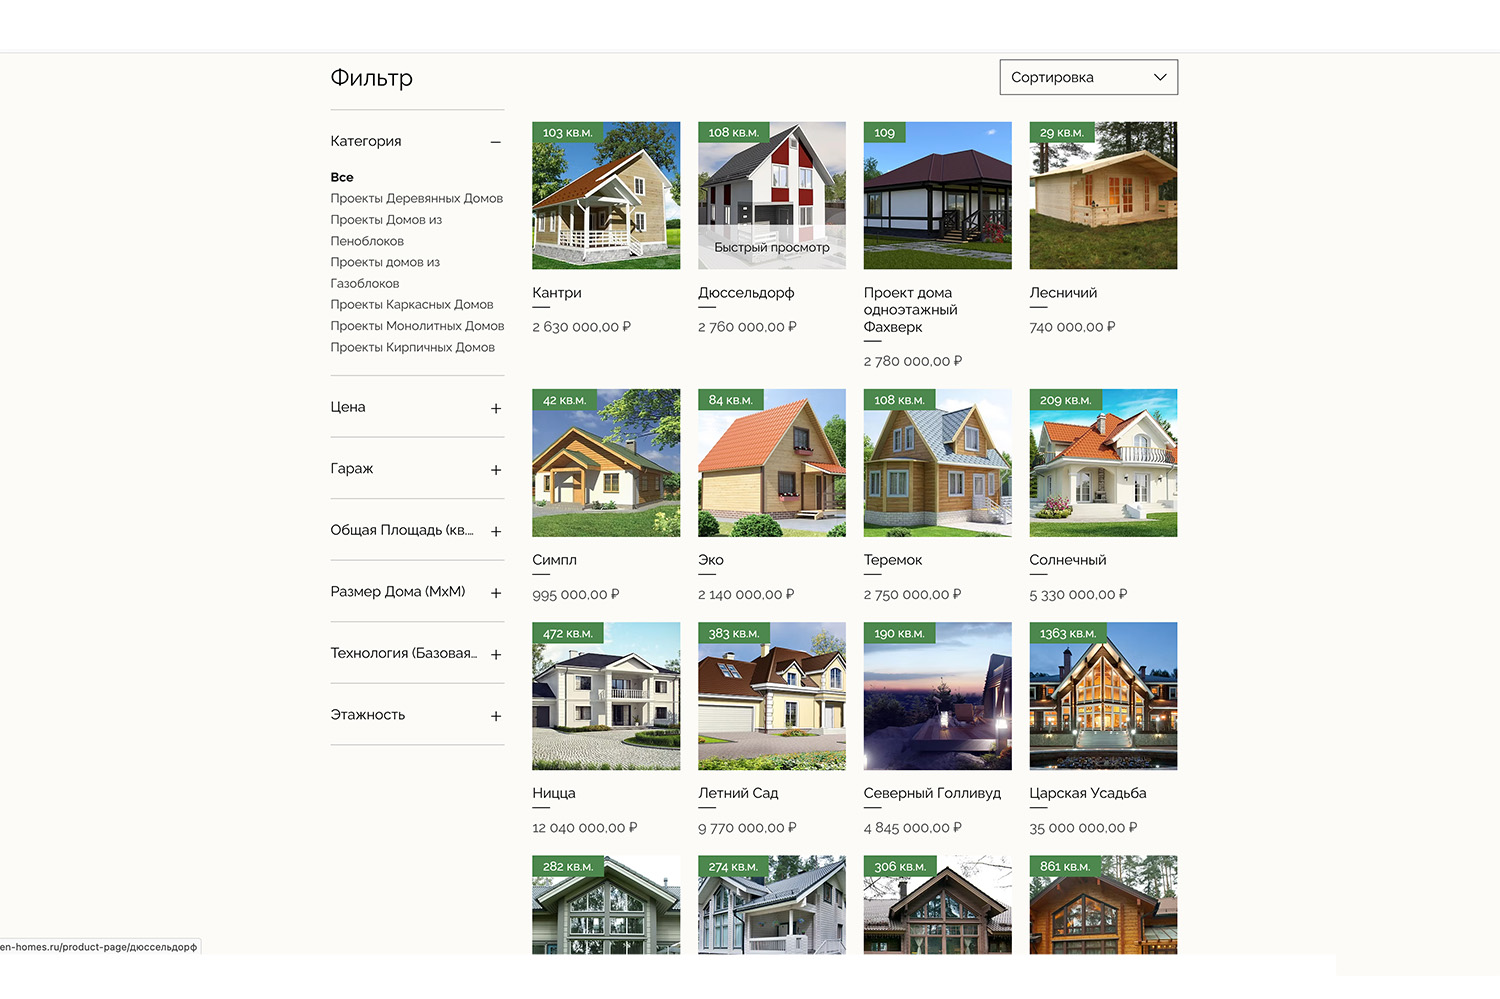Click plus icon next to Размер Дома

tap(495, 593)
